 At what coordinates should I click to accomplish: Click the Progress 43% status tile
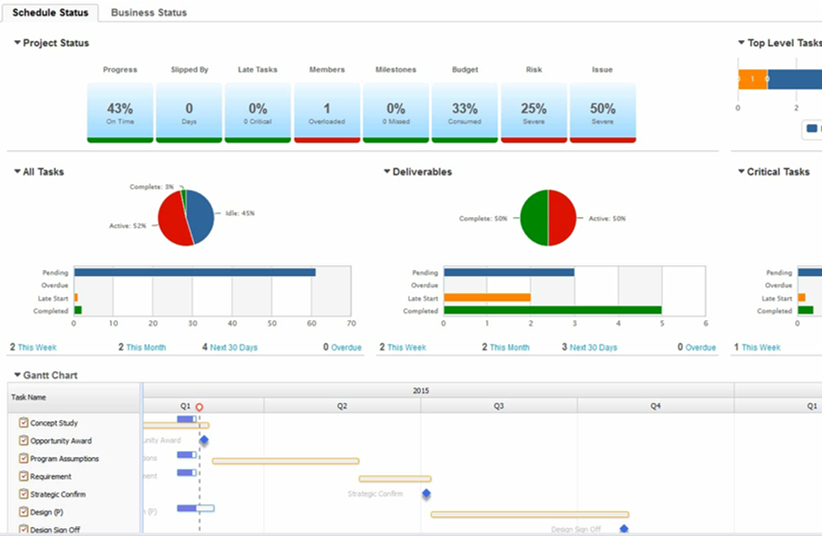120,112
